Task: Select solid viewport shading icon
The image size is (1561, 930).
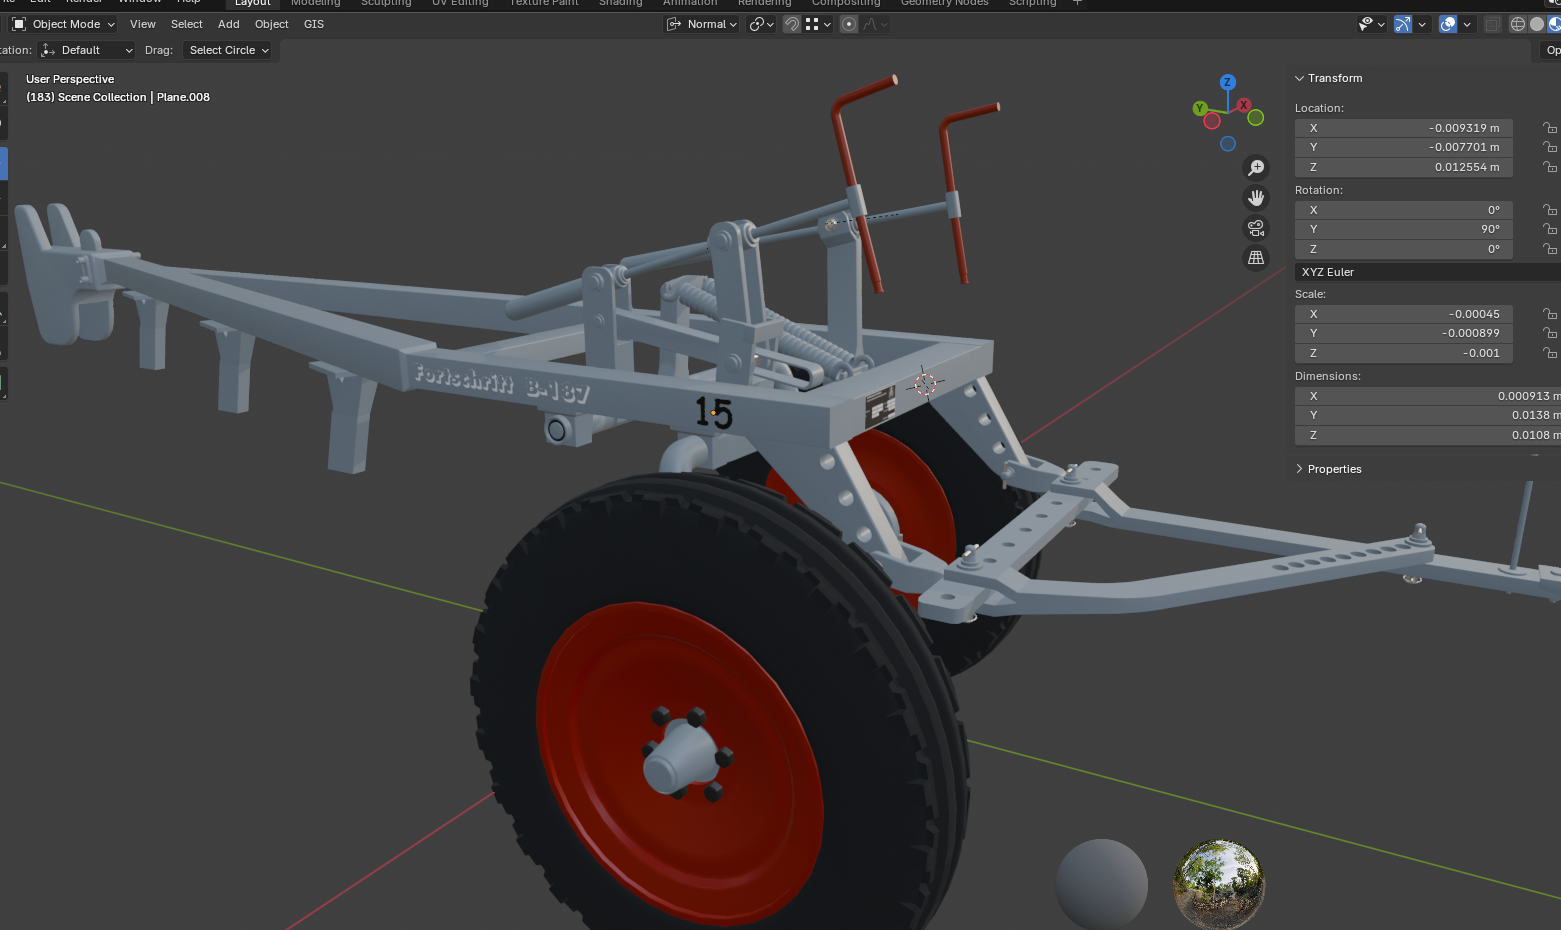Action: pos(1537,24)
